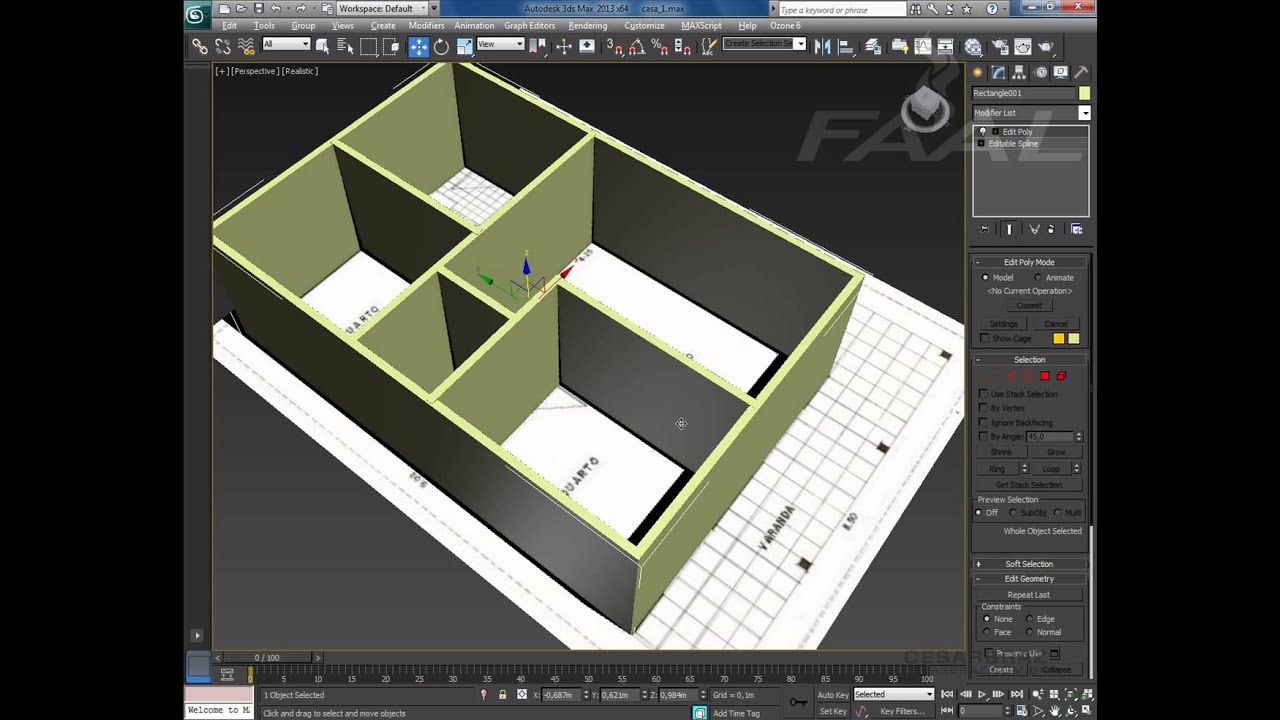Click the object color swatch beside Rectangle001
The image size is (1280, 720).
[x=1084, y=93]
